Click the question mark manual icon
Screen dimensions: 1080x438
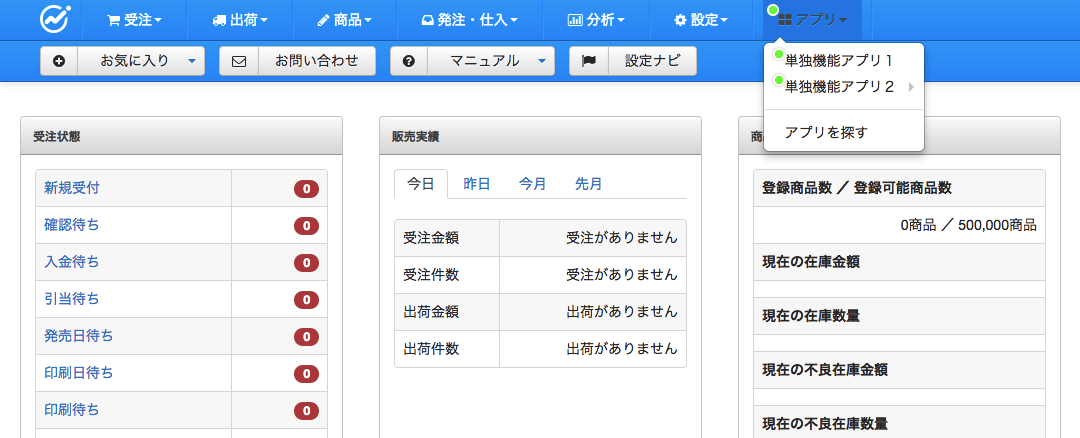pos(409,61)
